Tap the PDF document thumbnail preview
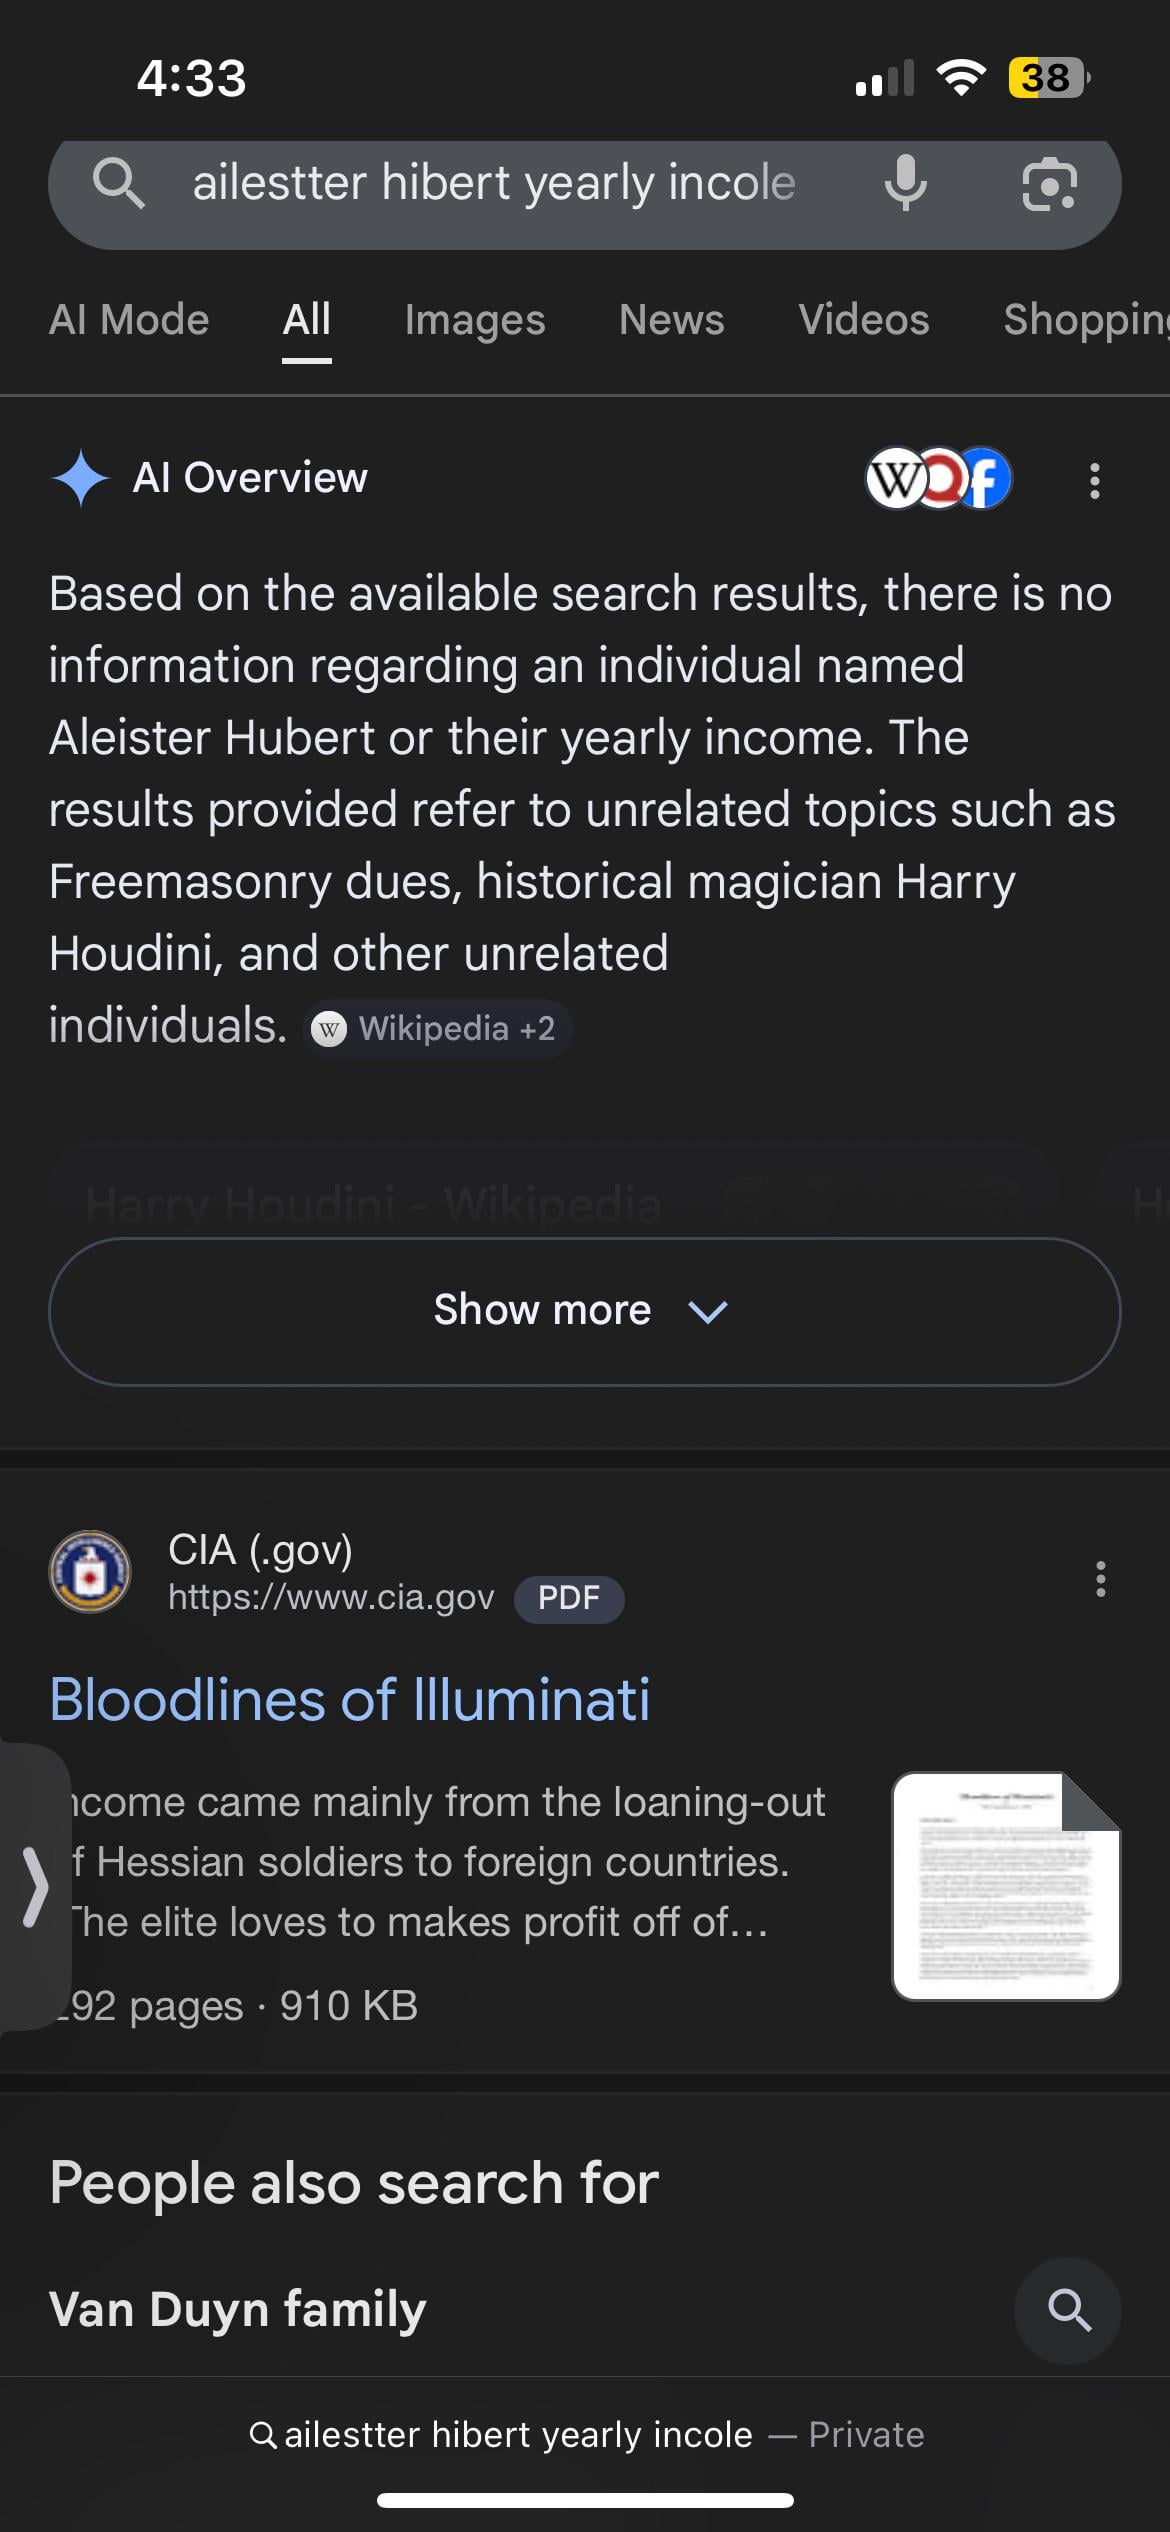Image resolution: width=1170 pixels, height=2532 pixels. (x=1006, y=1886)
